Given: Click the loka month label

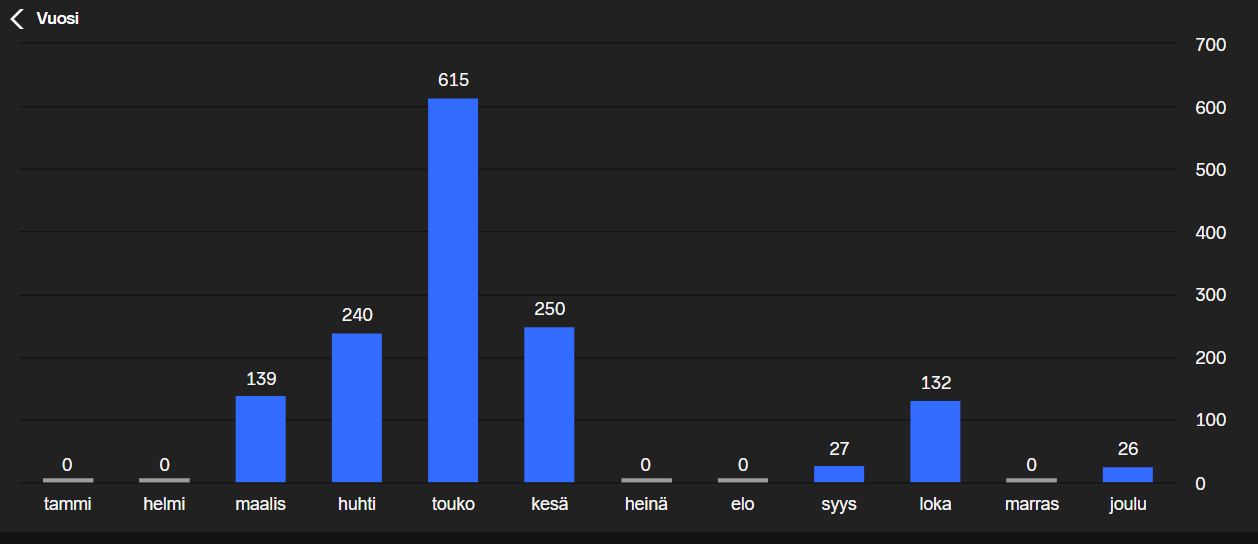Looking at the screenshot, I should [x=935, y=504].
